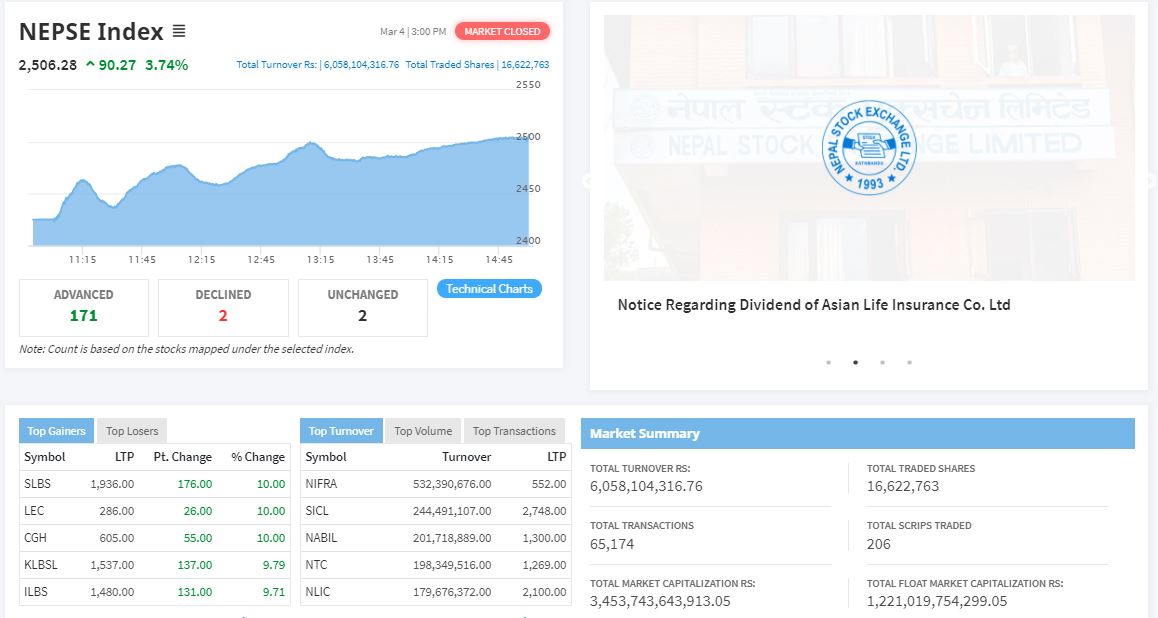Click the index value 2,506.28

[48, 65]
